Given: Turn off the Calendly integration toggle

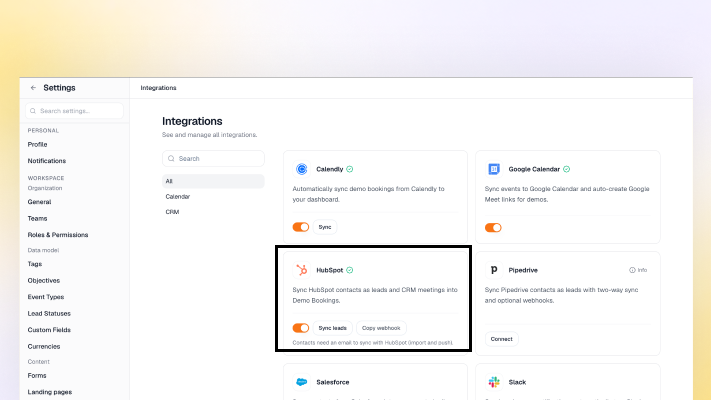Looking at the screenshot, I should (301, 227).
